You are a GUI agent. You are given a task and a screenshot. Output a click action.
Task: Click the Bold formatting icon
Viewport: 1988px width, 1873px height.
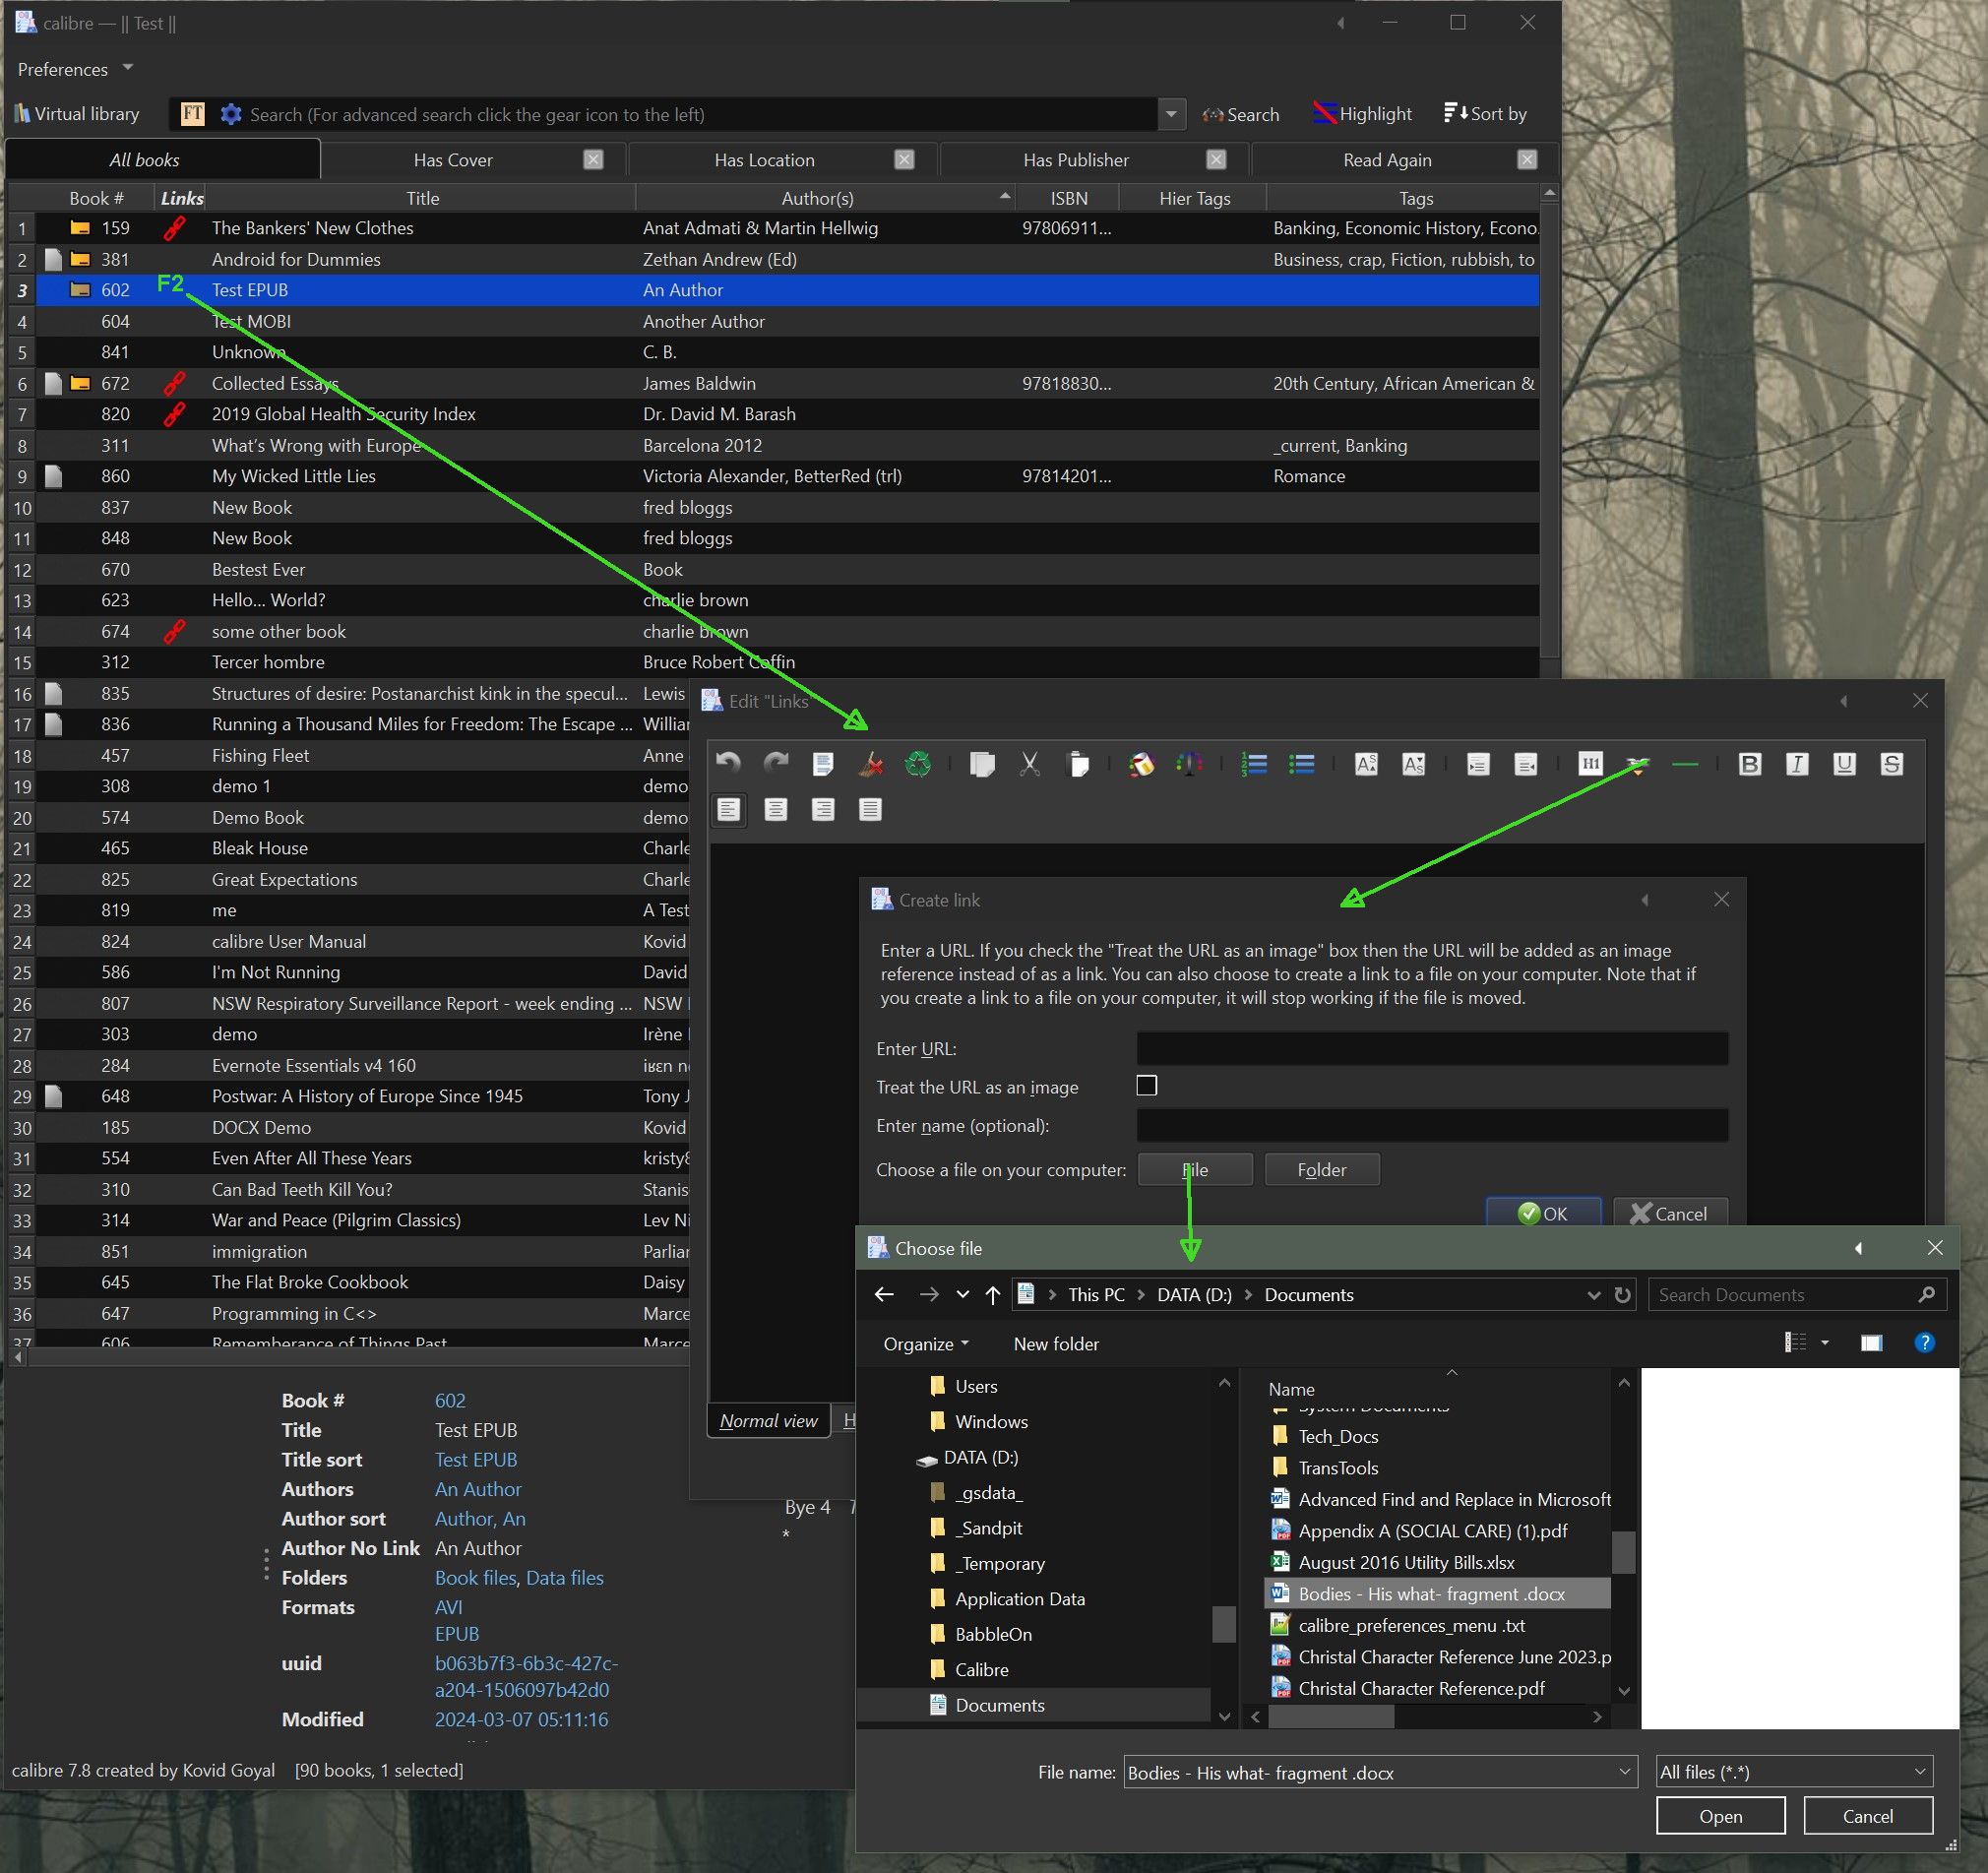[x=1749, y=765]
